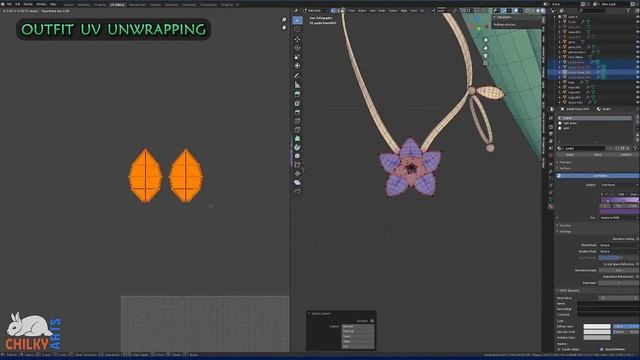Select the Annotate tool
This screenshot has width=640, height=360.
[298, 76]
